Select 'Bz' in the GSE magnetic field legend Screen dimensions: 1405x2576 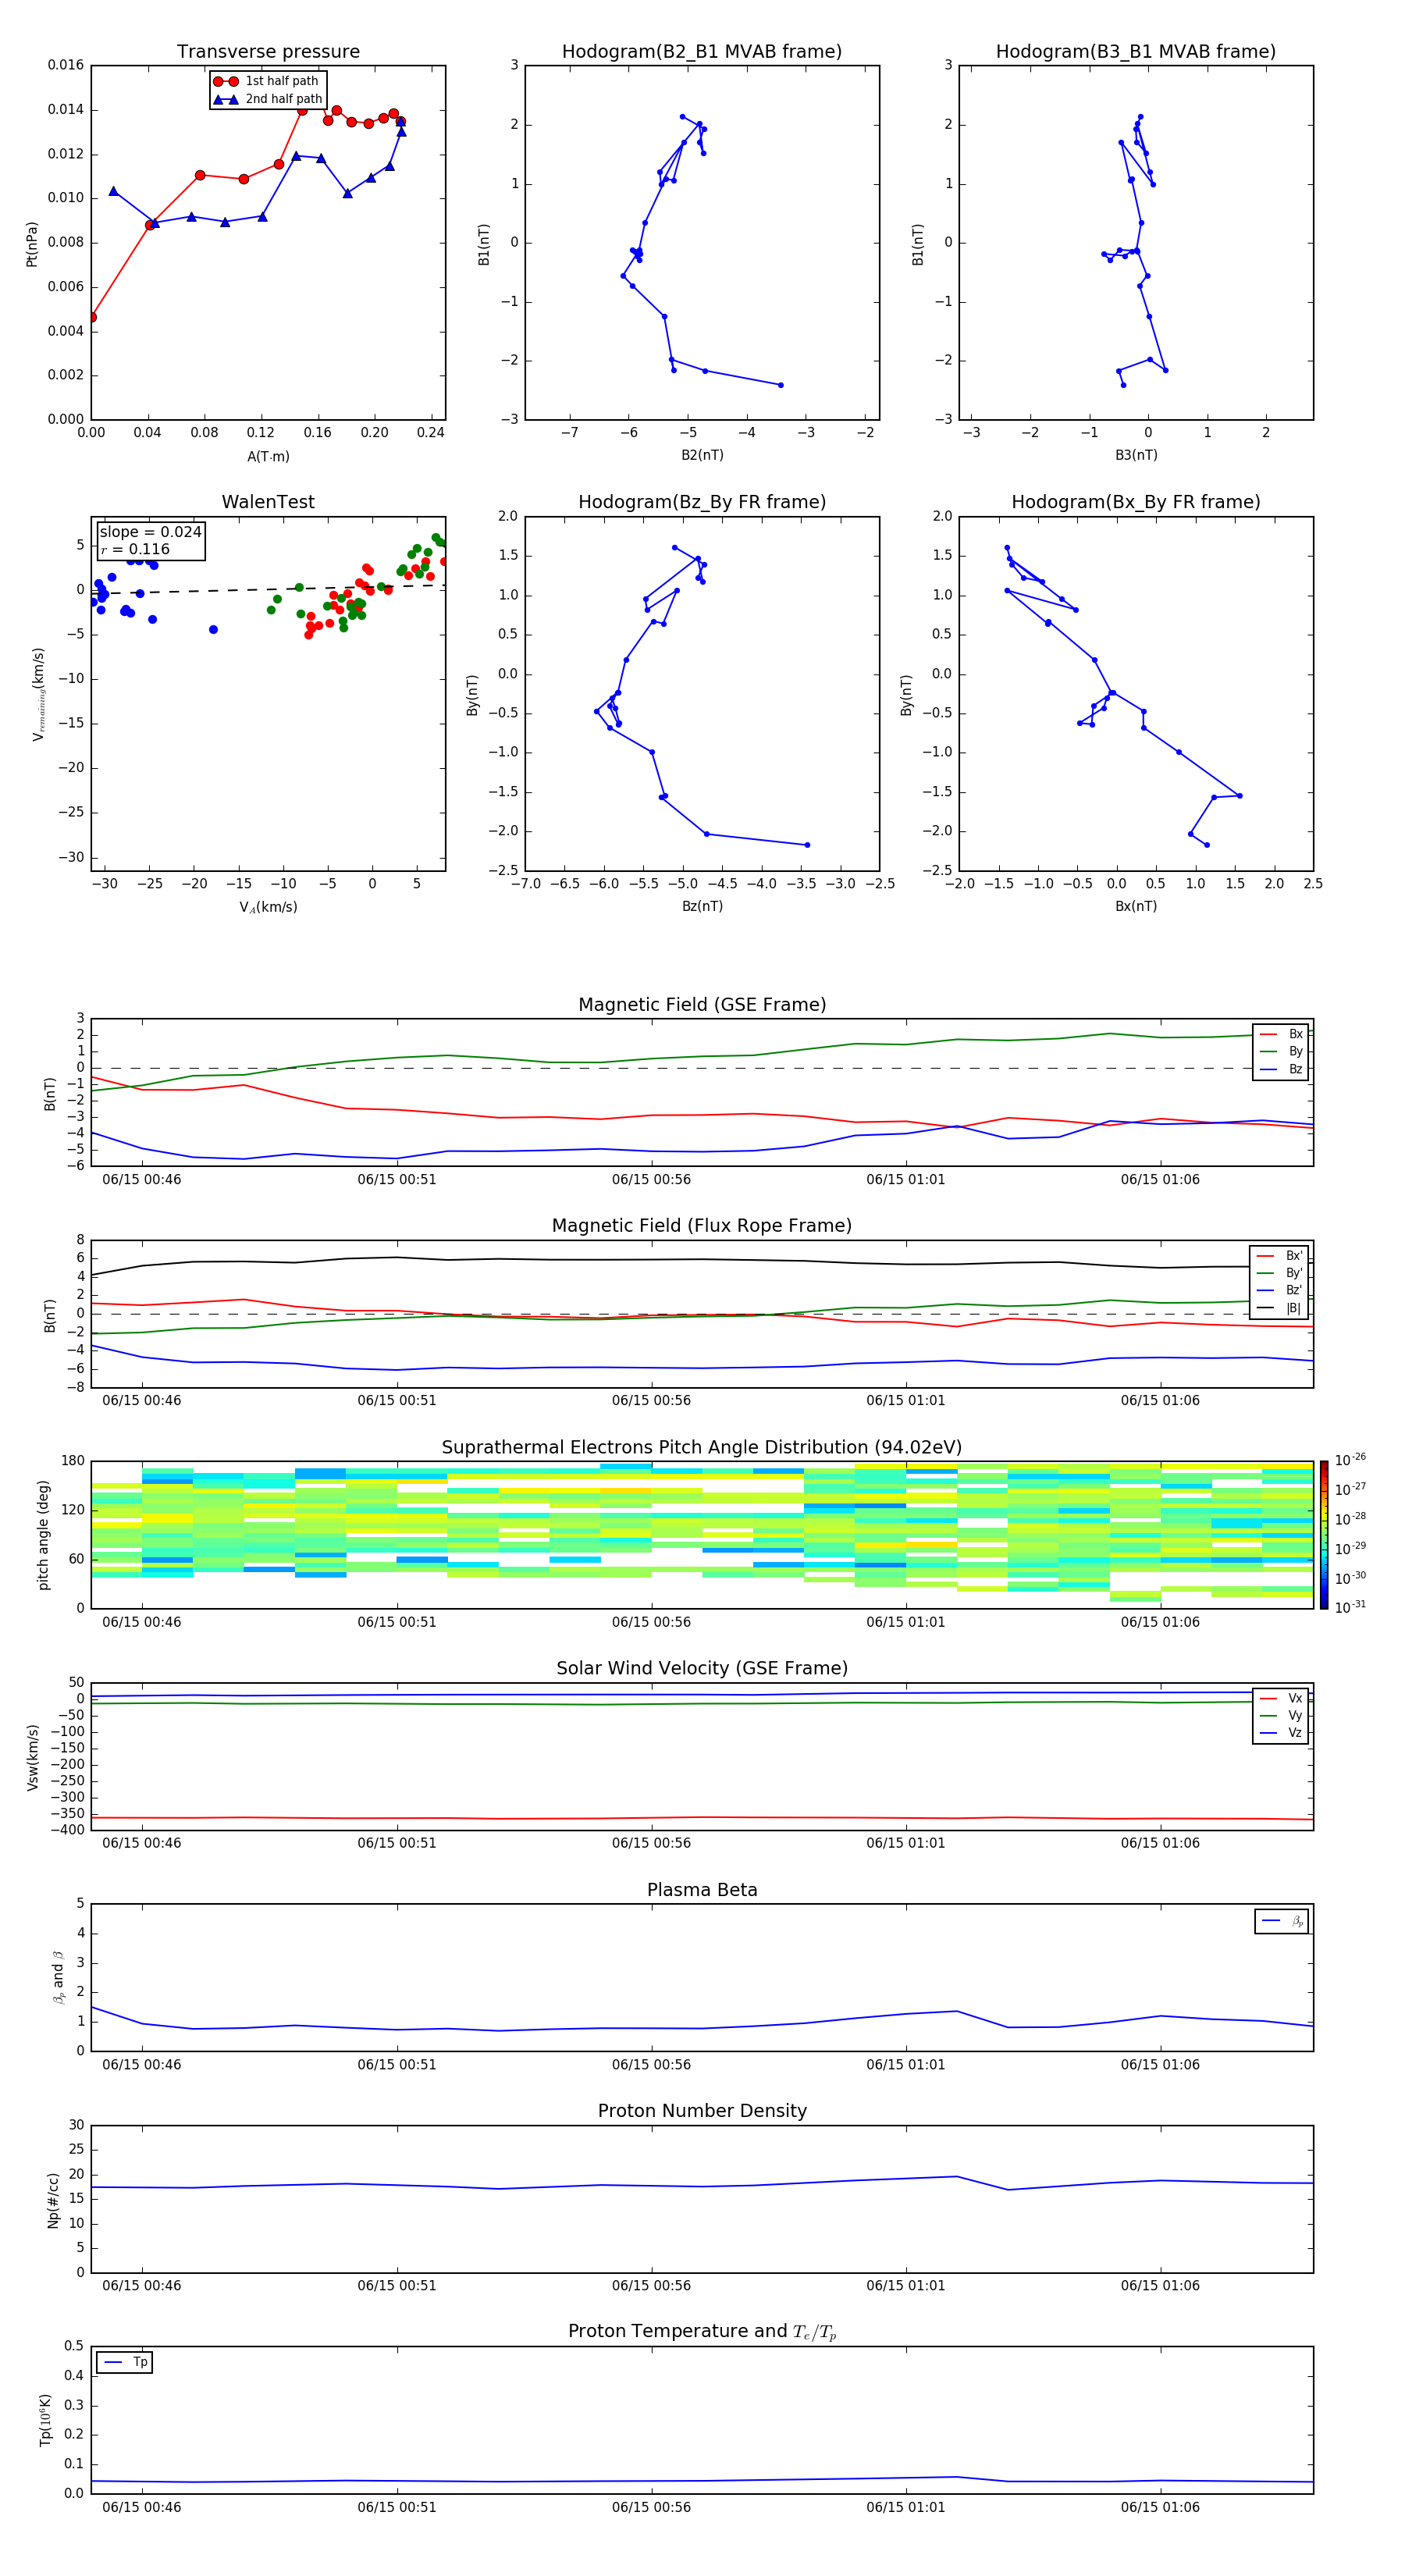tap(1282, 1069)
